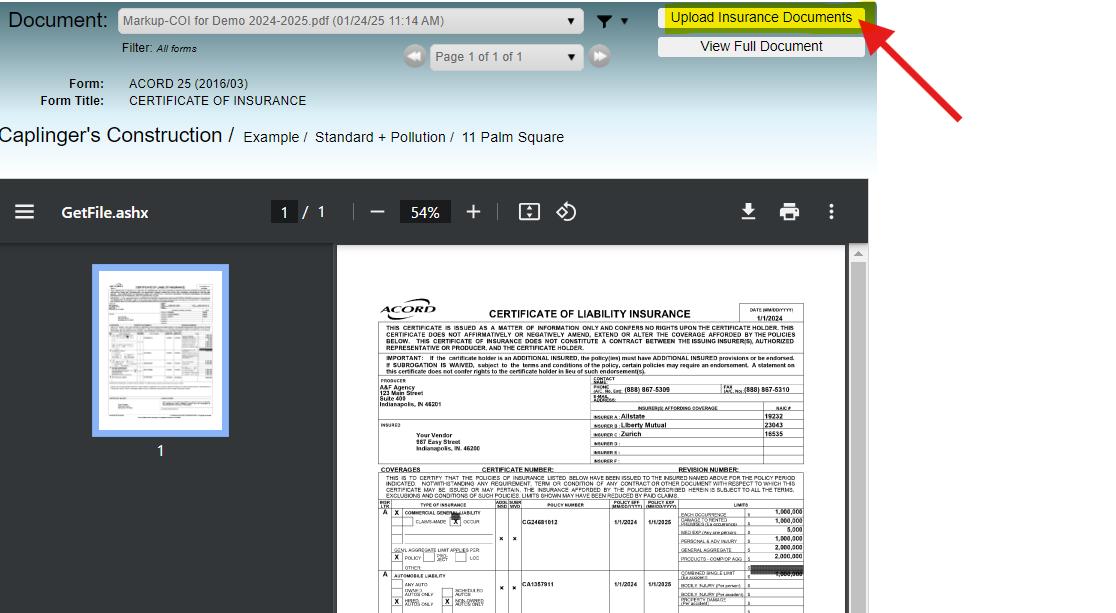The image size is (1116, 613).
Task: Print the certificate document
Action: point(790,212)
